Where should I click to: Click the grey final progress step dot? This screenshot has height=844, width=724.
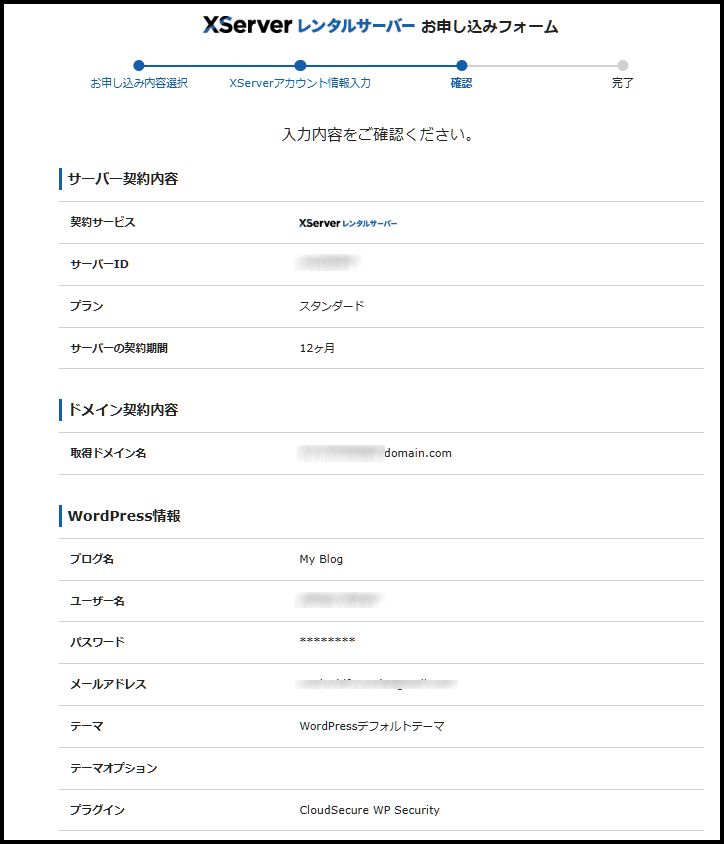pyautogui.click(x=623, y=66)
